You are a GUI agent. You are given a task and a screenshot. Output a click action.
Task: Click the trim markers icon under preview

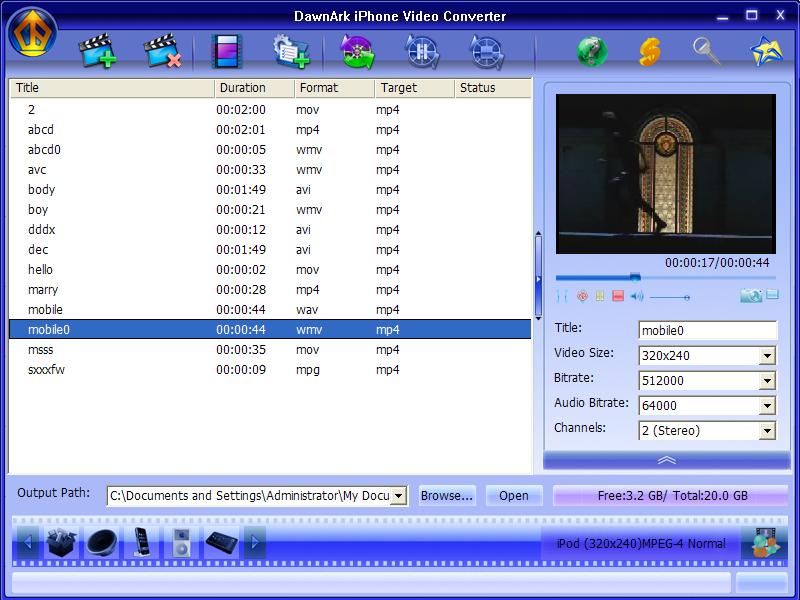click(x=562, y=296)
